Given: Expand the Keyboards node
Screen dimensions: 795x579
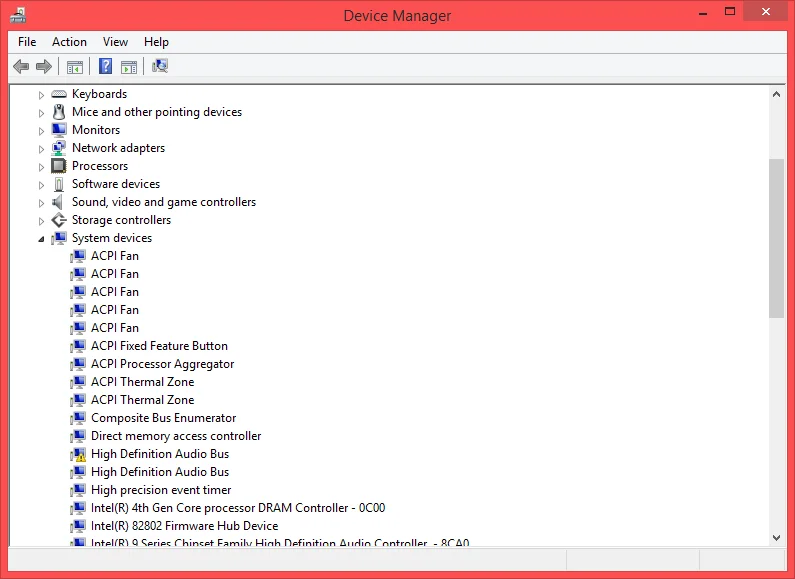Looking at the screenshot, I should pos(41,95).
